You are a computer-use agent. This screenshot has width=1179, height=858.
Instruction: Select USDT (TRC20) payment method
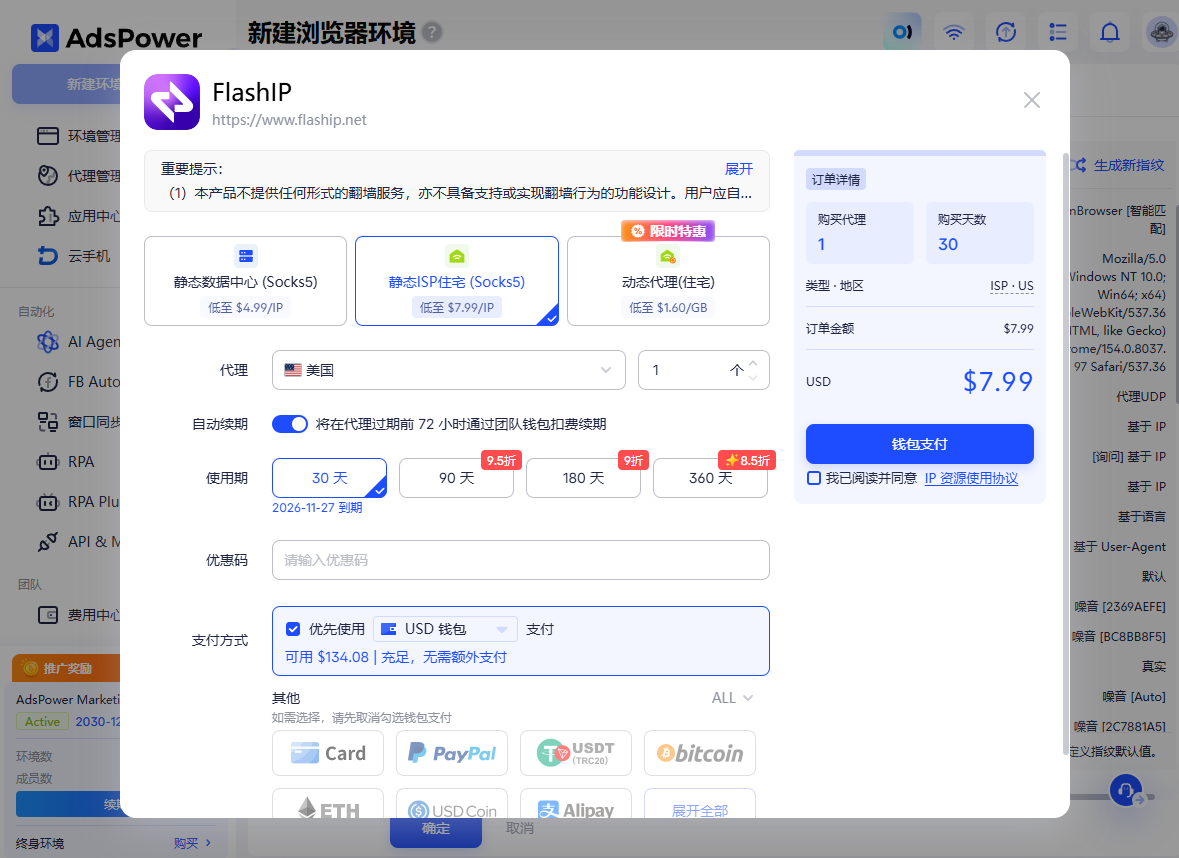pyautogui.click(x=576, y=753)
